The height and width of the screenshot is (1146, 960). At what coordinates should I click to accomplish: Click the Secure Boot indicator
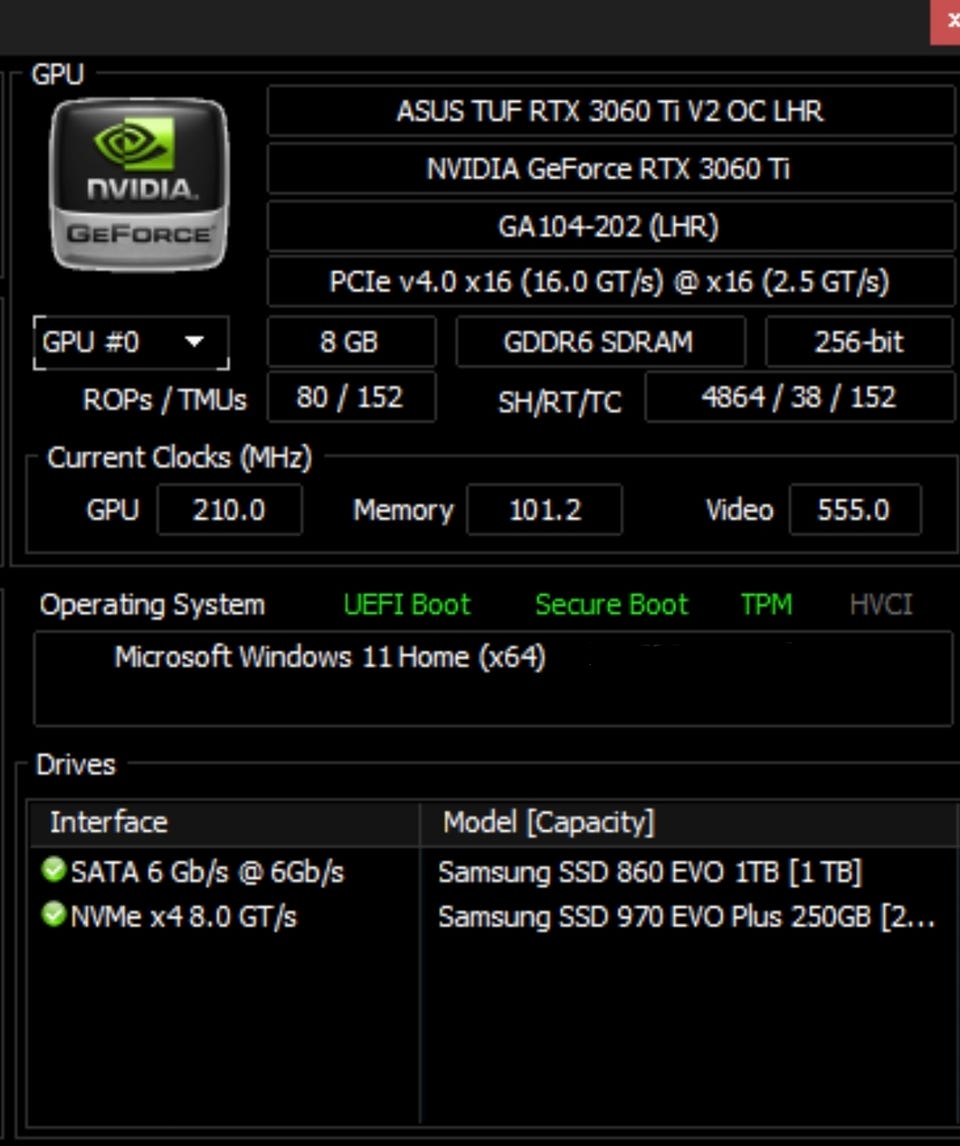tap(611, 605)
